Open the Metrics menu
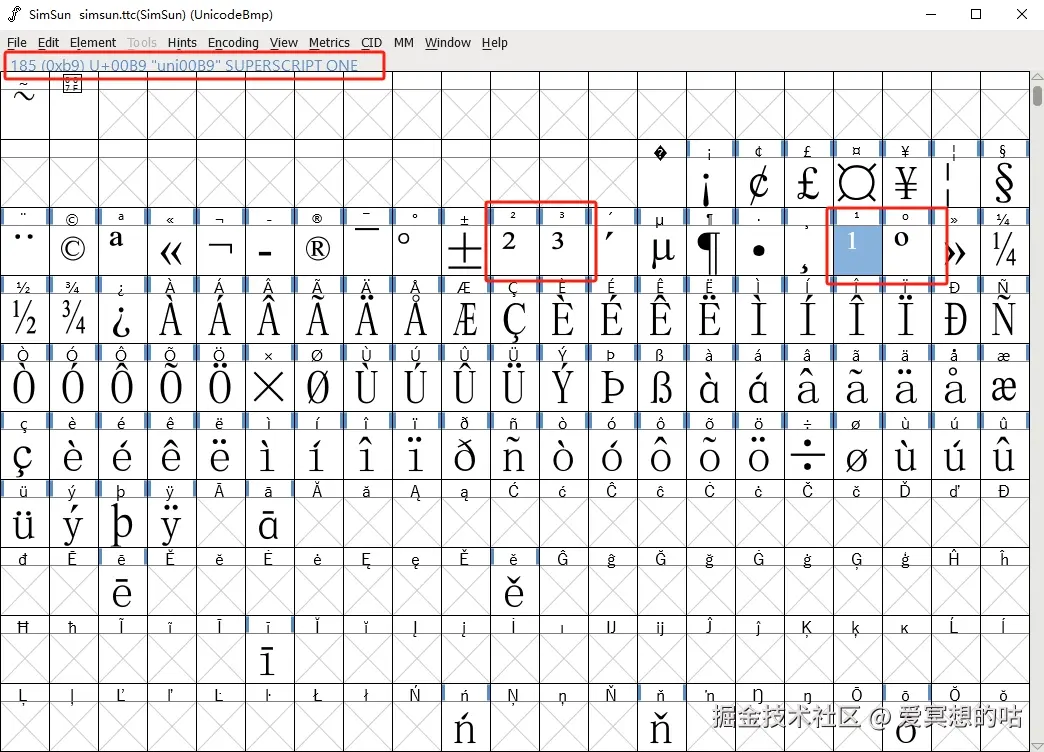This screenshot has height=752, width=1044. (x=329, y=43)
